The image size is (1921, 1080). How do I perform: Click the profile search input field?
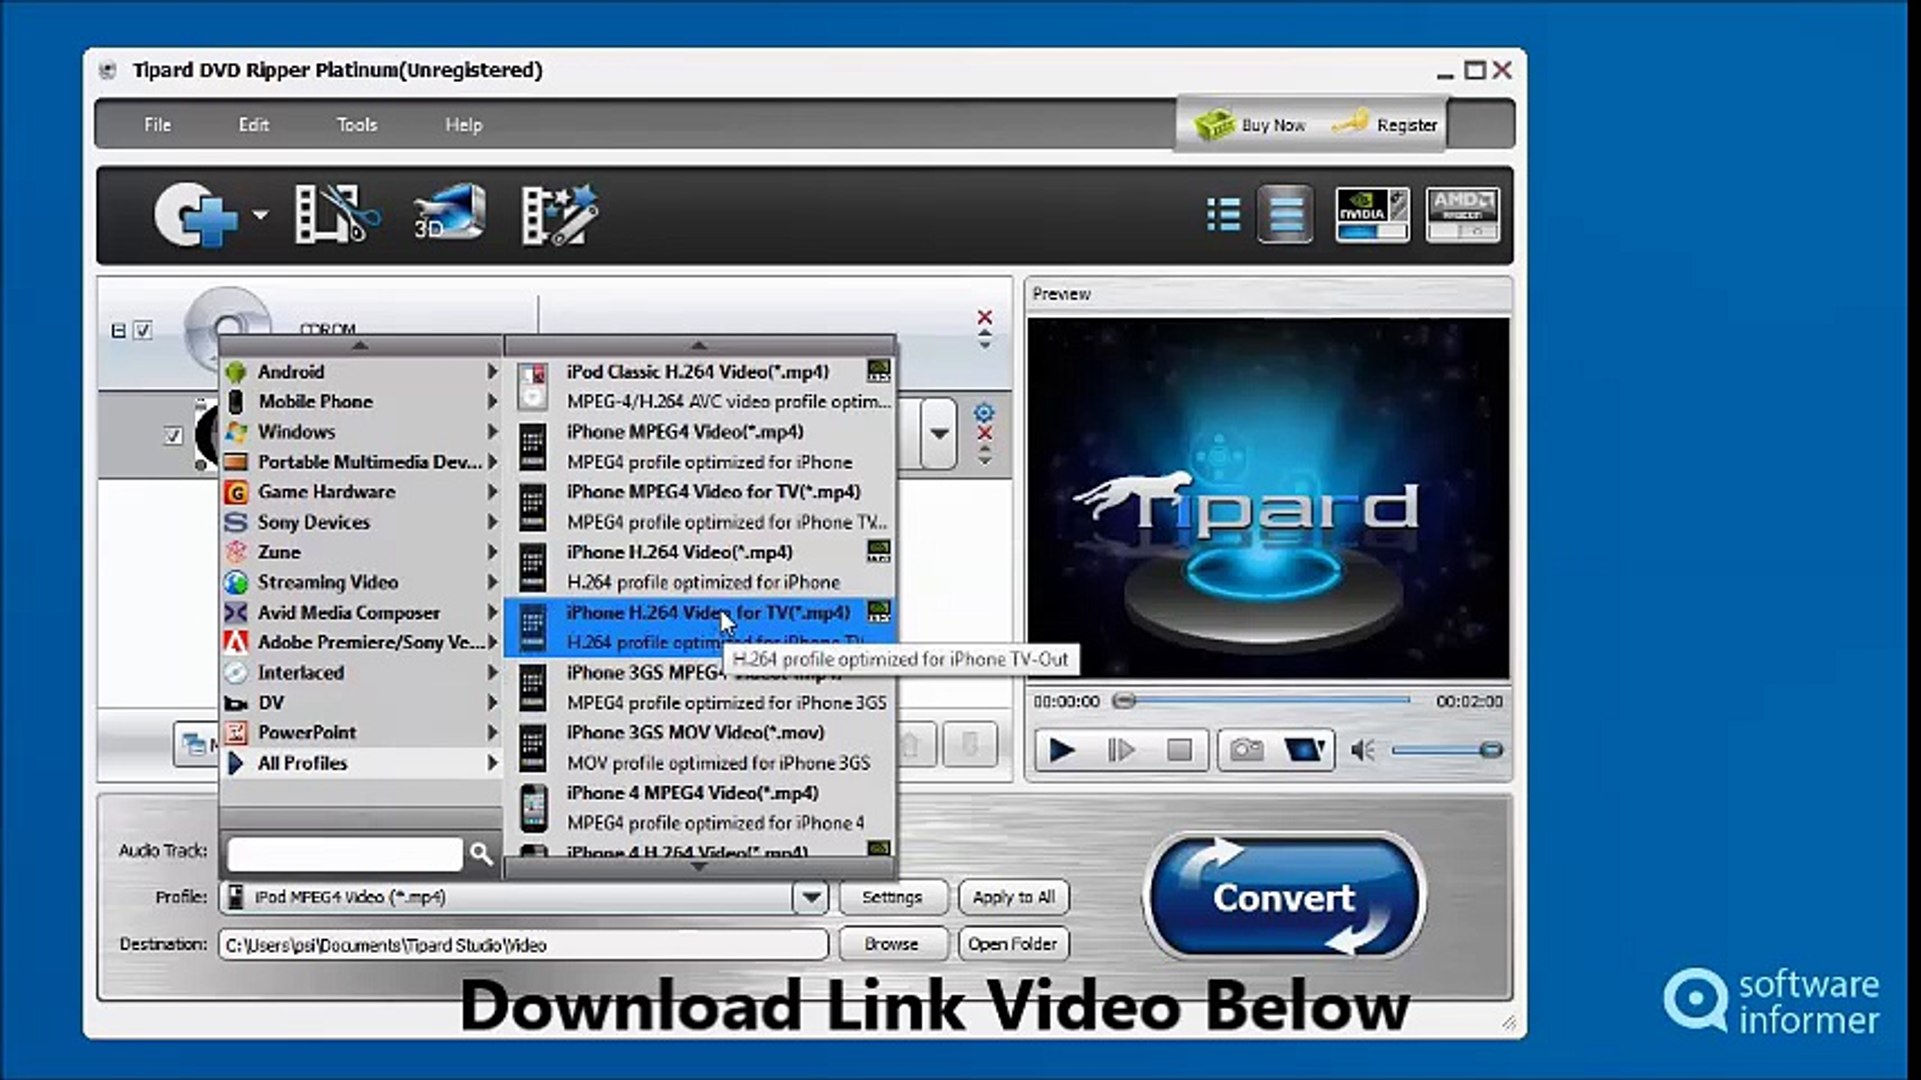345,854
